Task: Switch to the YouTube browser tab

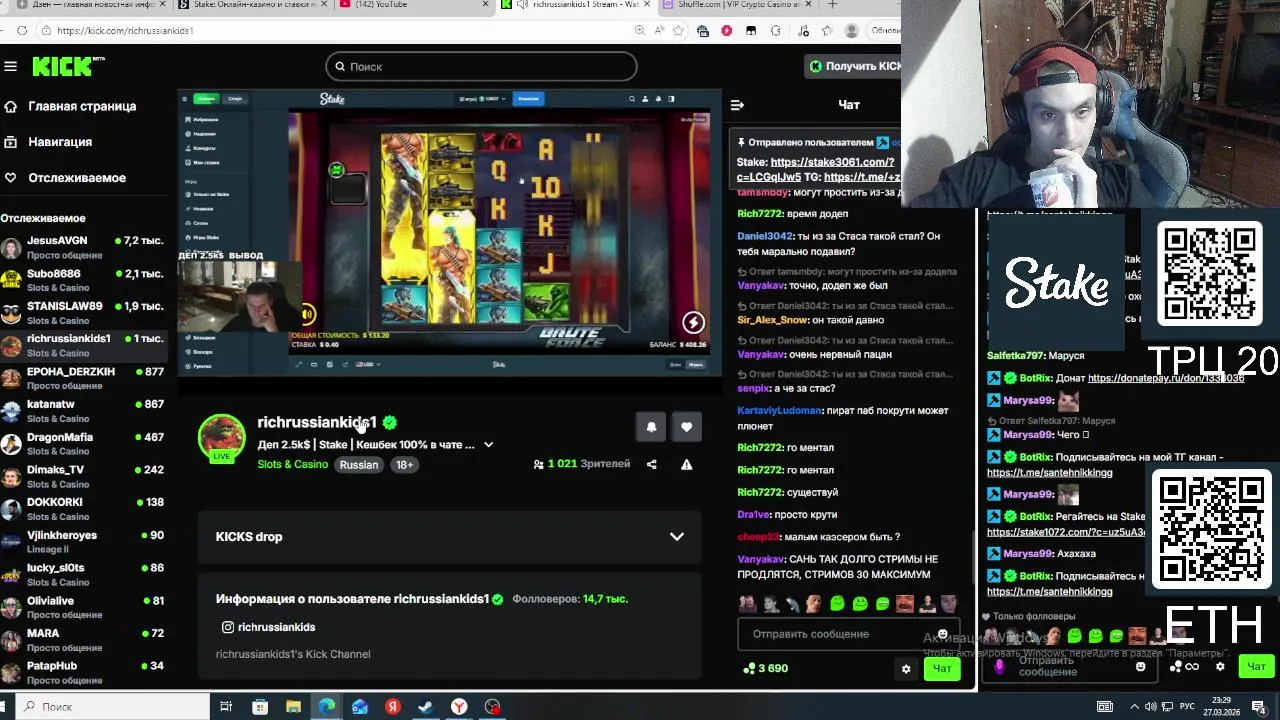Action: 414,5
